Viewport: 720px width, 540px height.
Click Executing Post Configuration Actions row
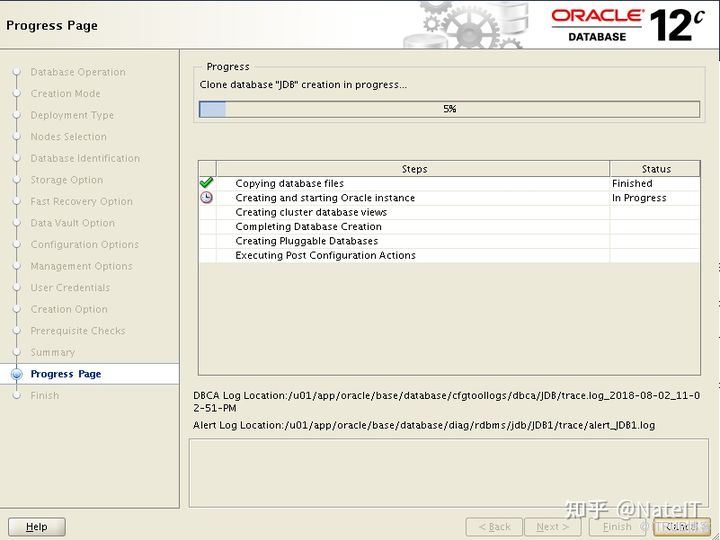coord(450,255)
